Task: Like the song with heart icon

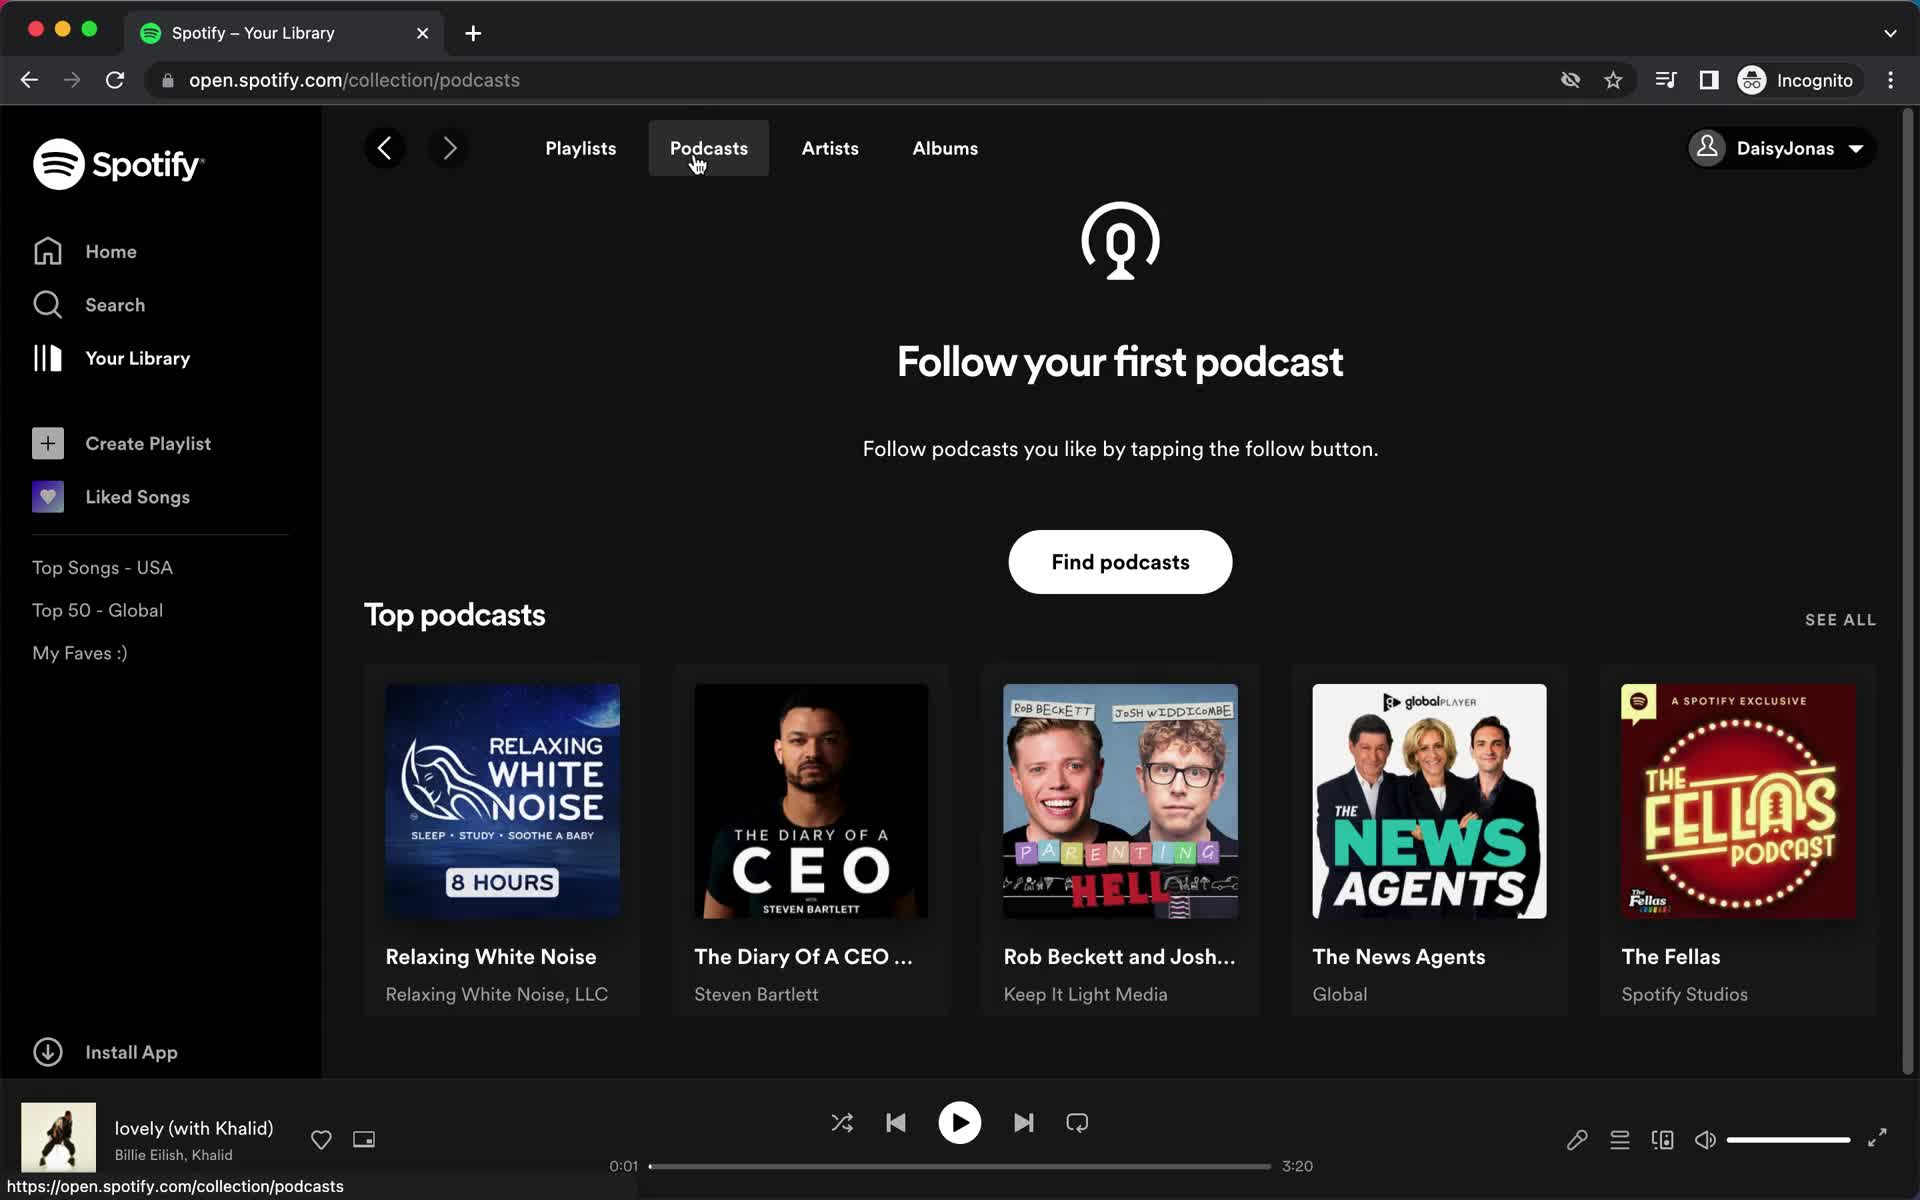Action: point(321,1139)
